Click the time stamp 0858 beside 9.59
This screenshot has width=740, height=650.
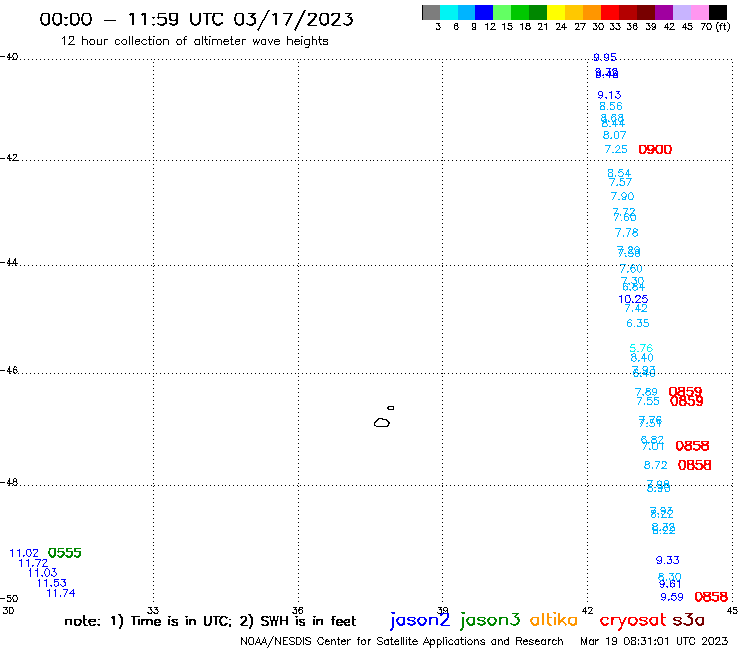[x=711, y=597]
